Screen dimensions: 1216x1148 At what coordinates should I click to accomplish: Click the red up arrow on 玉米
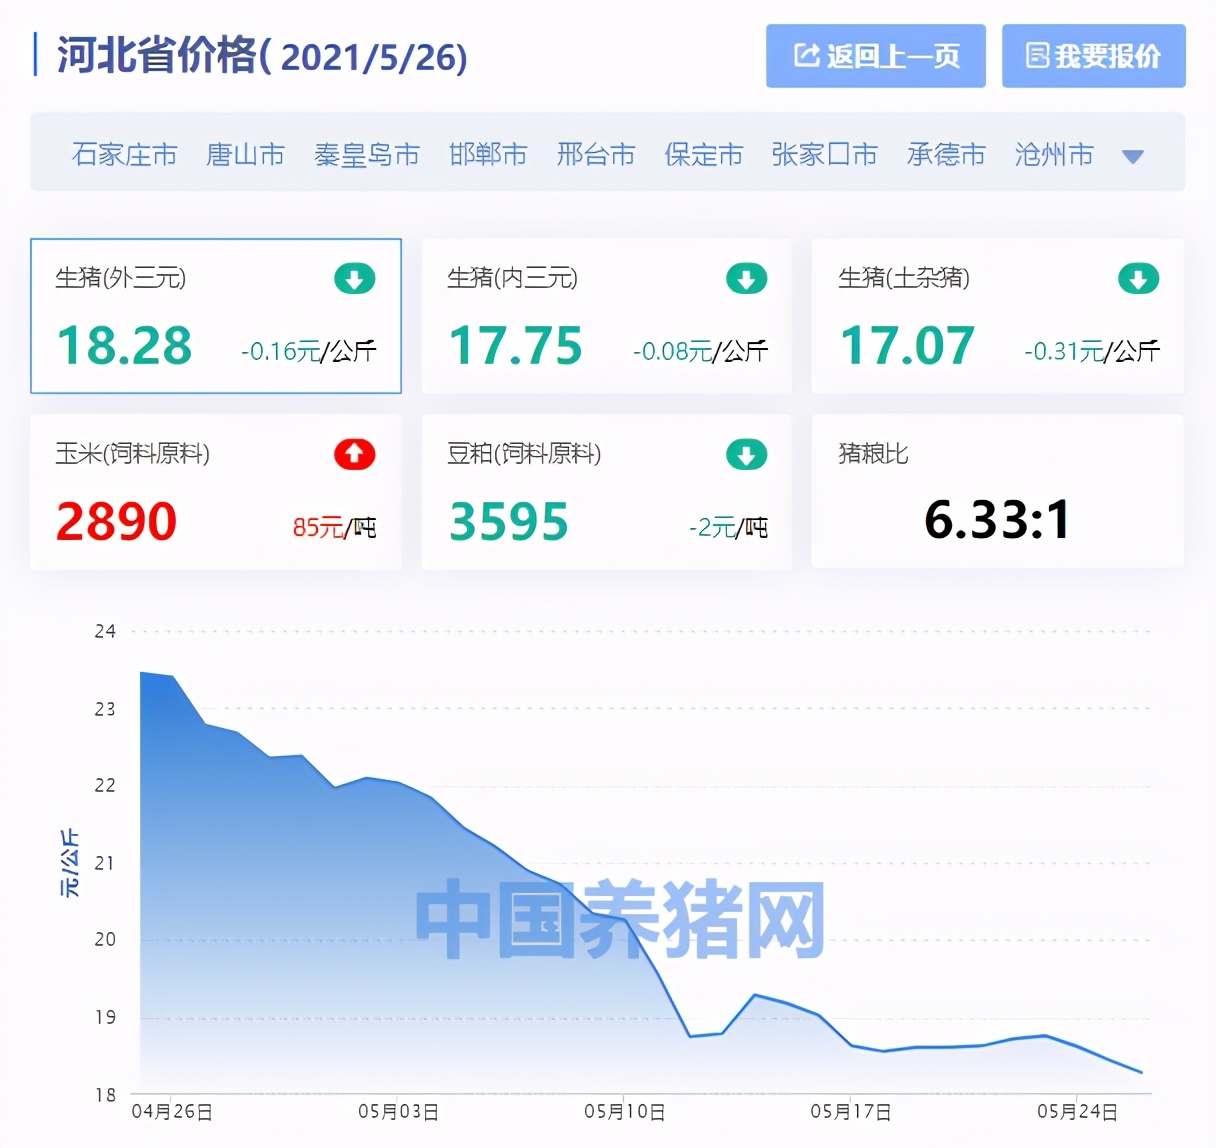tap(355, 455)
